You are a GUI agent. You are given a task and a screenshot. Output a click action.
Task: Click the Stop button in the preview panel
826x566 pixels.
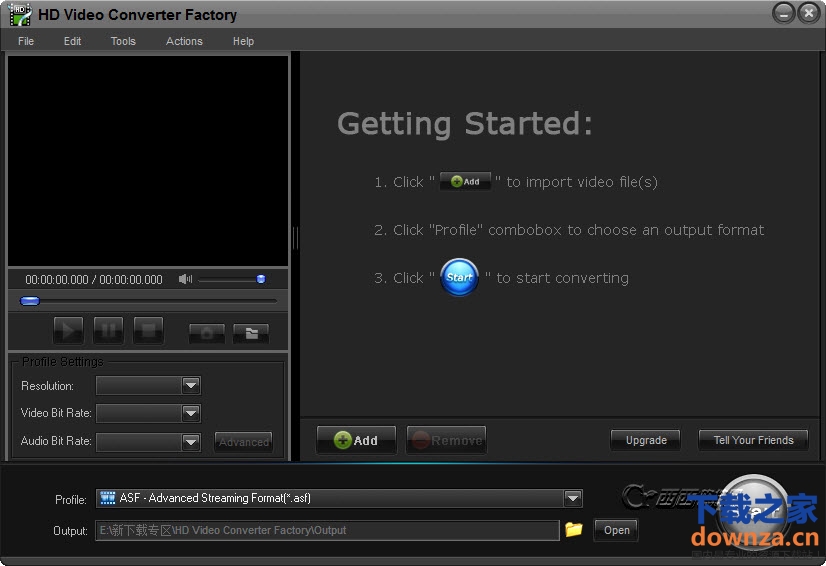[x=149, y=330]
